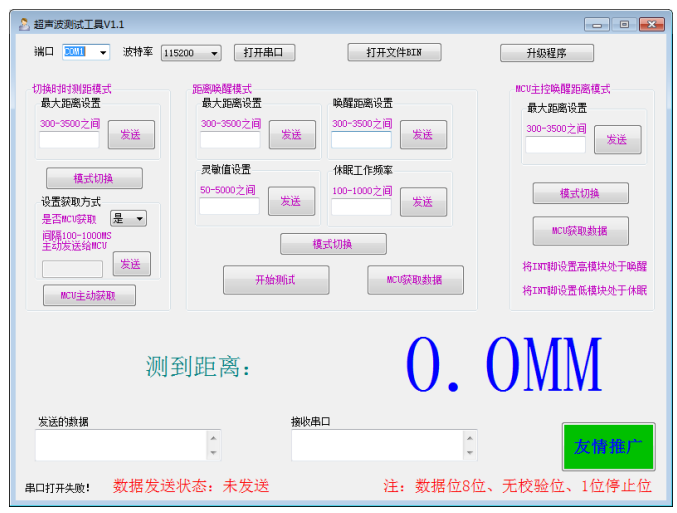Click inside the 接收串口 text area

[377, 445]
